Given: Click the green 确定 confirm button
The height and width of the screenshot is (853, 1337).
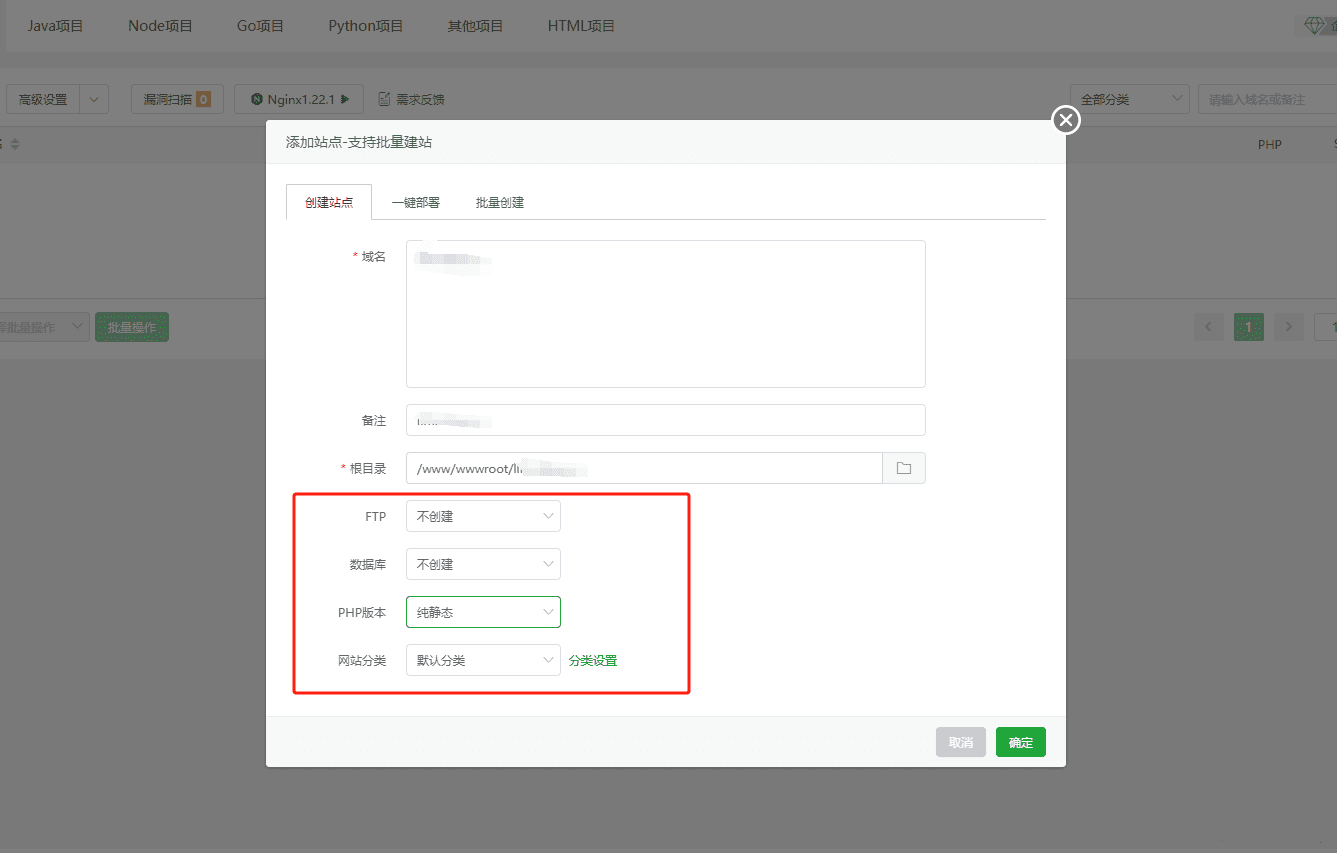Looking at the screenshot, I should pyautogui.click(x=1020, y=741).
